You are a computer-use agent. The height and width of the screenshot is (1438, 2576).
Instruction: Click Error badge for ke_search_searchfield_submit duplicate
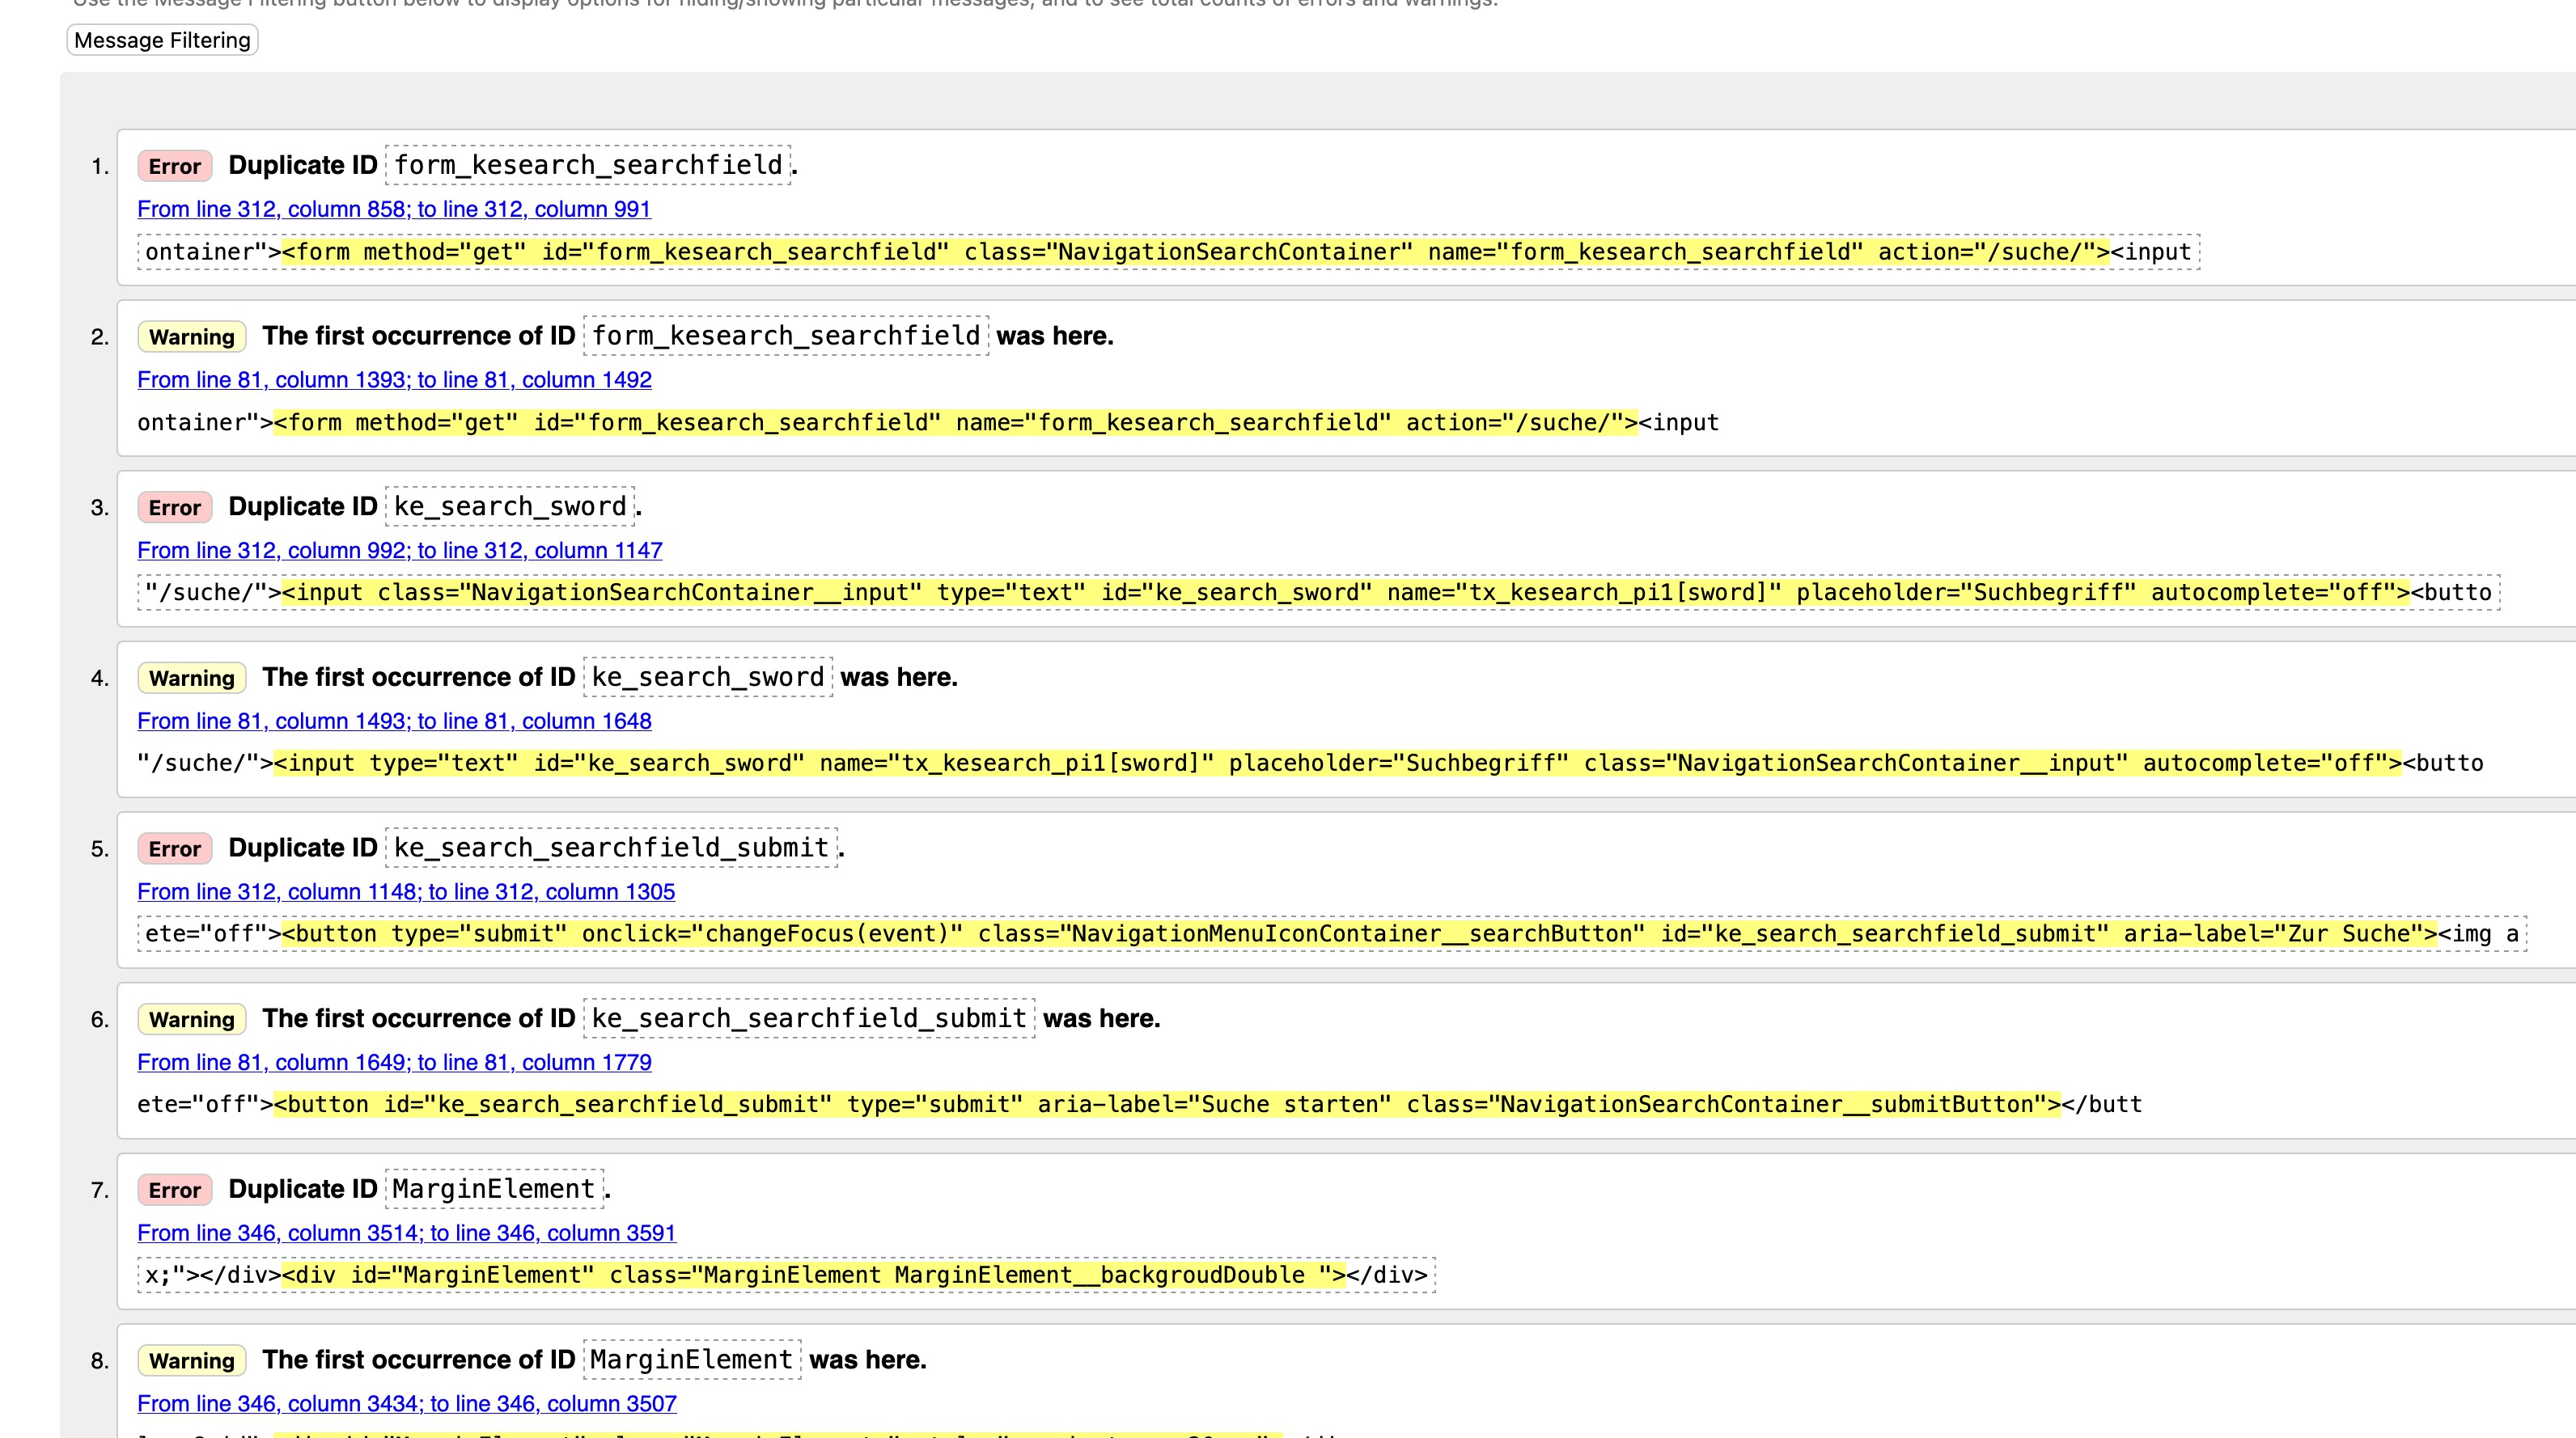click(x=174, y=849)
